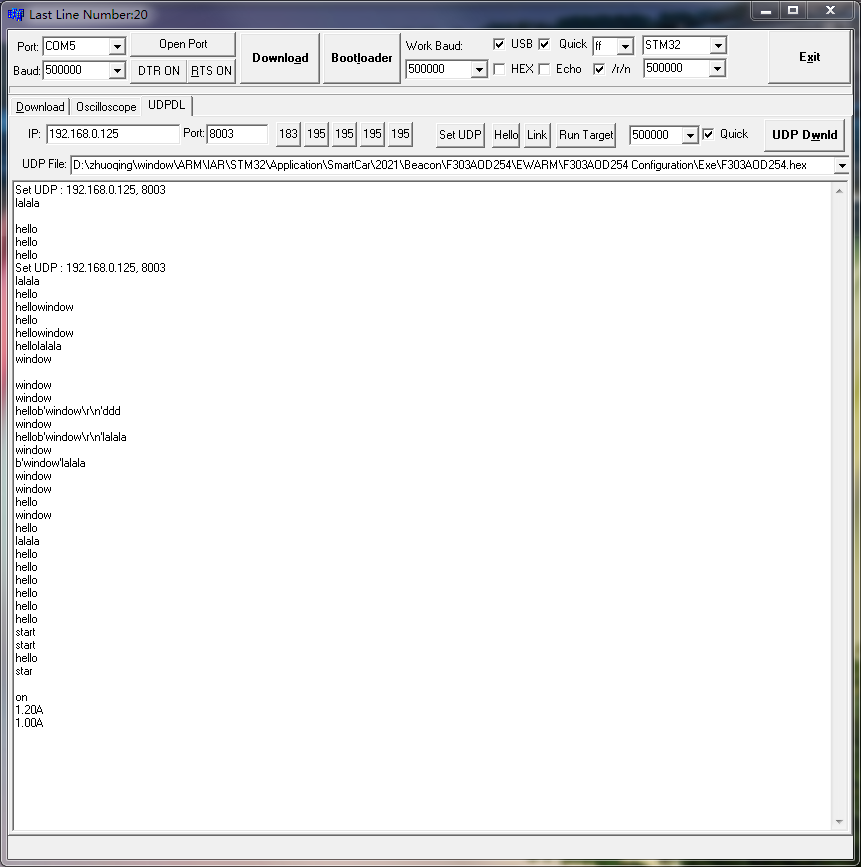The height and width of the screenshot is (867, 861).
Task: Expand the 500000 dropdown under STM32
Action: pyautogui.click(x=717, y=69)
